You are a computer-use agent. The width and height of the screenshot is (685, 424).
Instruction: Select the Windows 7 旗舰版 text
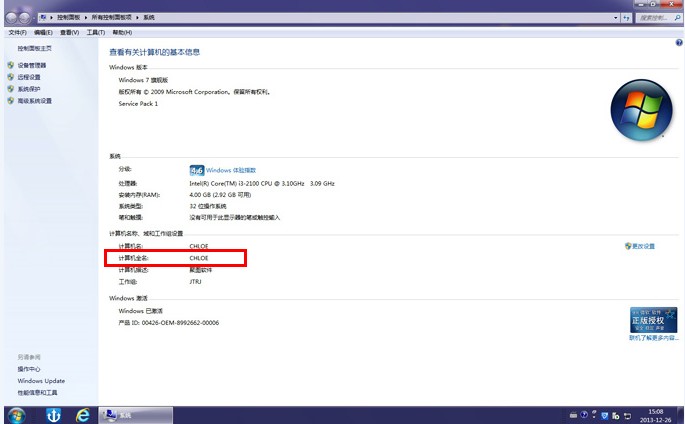143,80
